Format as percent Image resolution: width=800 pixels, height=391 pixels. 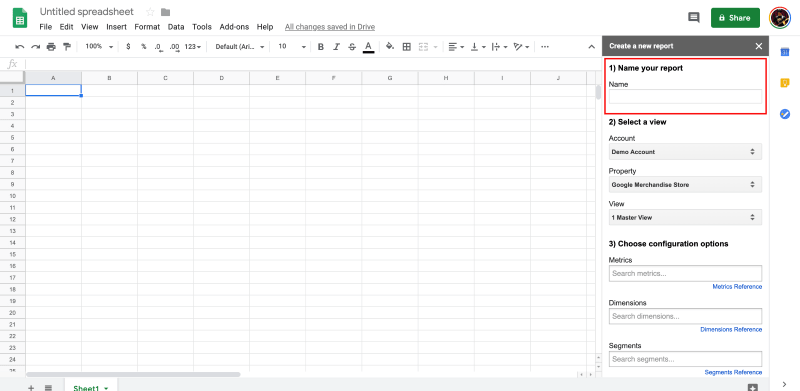[144, 46]
